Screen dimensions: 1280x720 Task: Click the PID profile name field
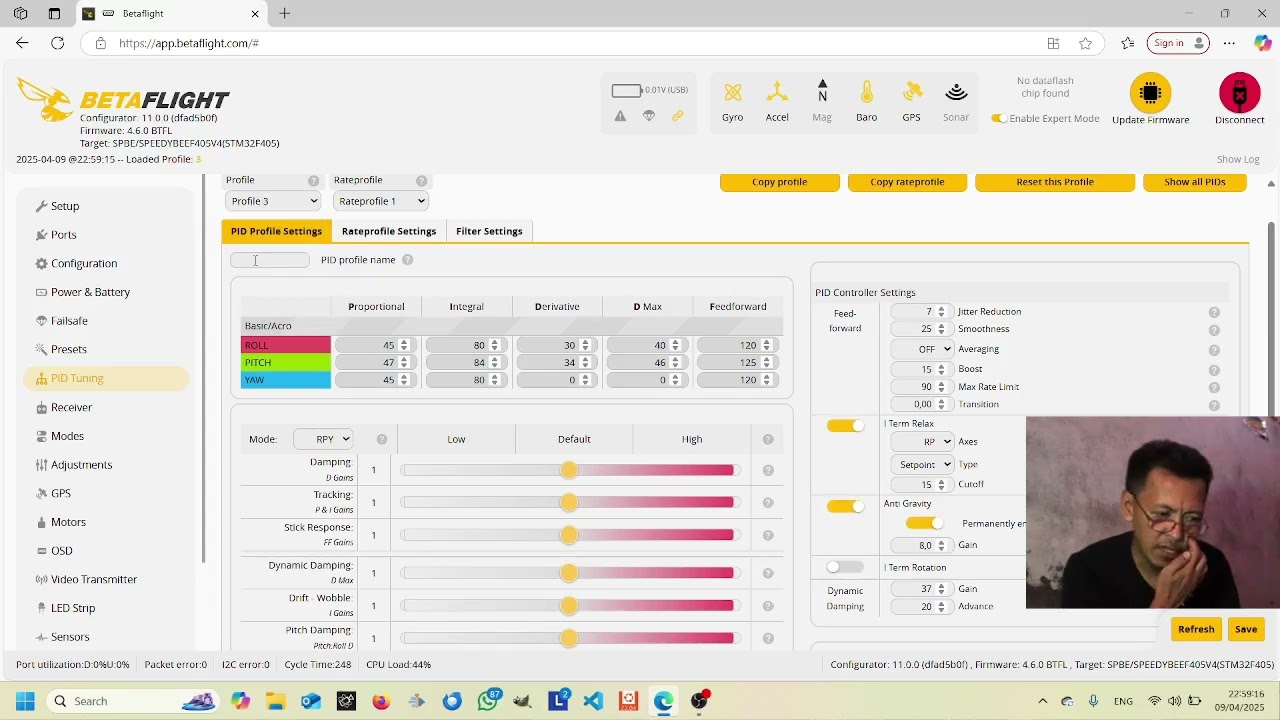270,260
